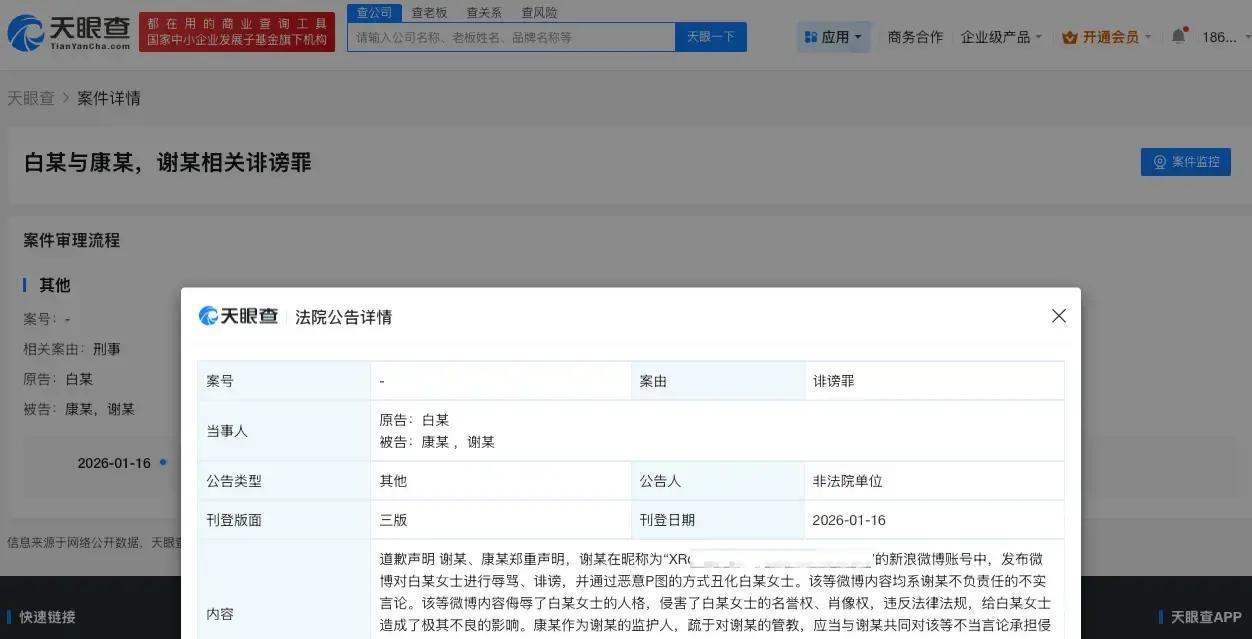Switch to the 查风险 tab
Screen dimensions: 1252x639
click(539, 12)
